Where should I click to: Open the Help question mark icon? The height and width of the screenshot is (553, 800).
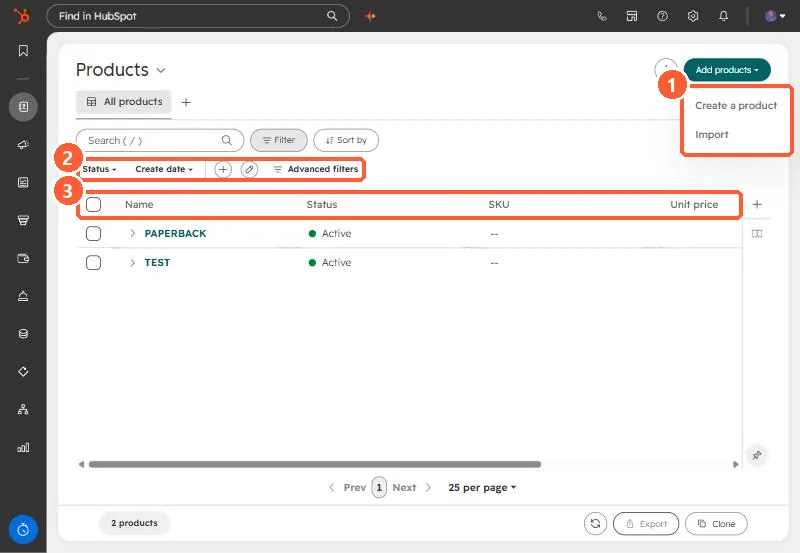[x=662, y=16]
